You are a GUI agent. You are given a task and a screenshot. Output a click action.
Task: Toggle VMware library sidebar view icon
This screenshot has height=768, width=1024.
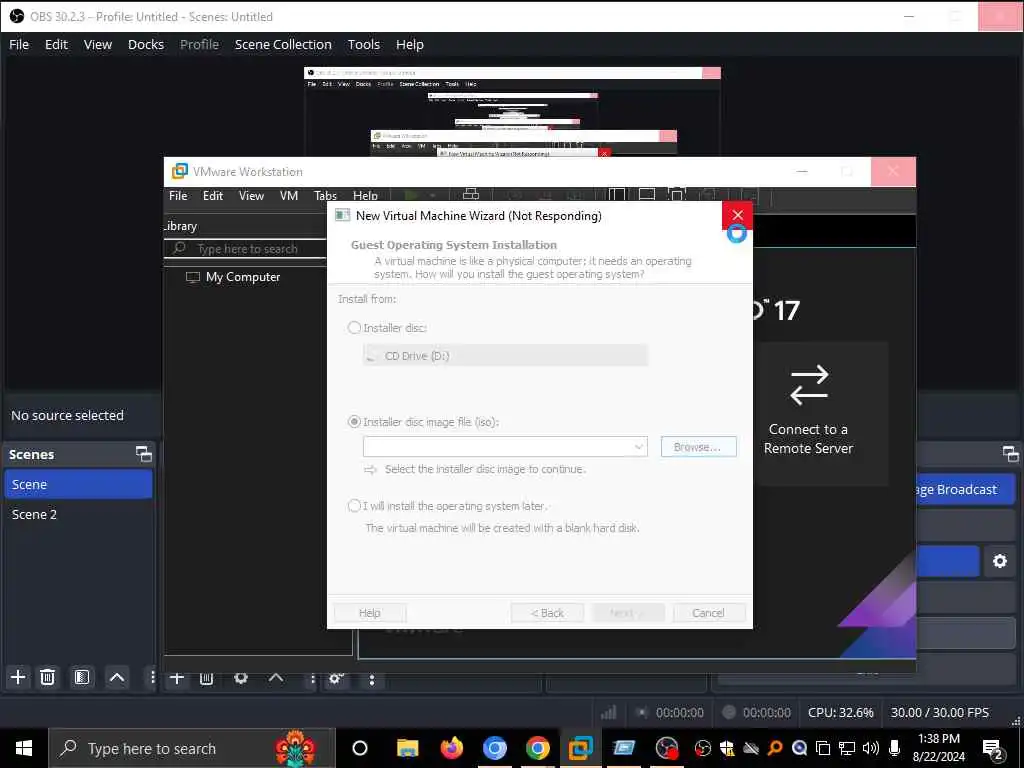pyautogui.click(x=616, y=195)
